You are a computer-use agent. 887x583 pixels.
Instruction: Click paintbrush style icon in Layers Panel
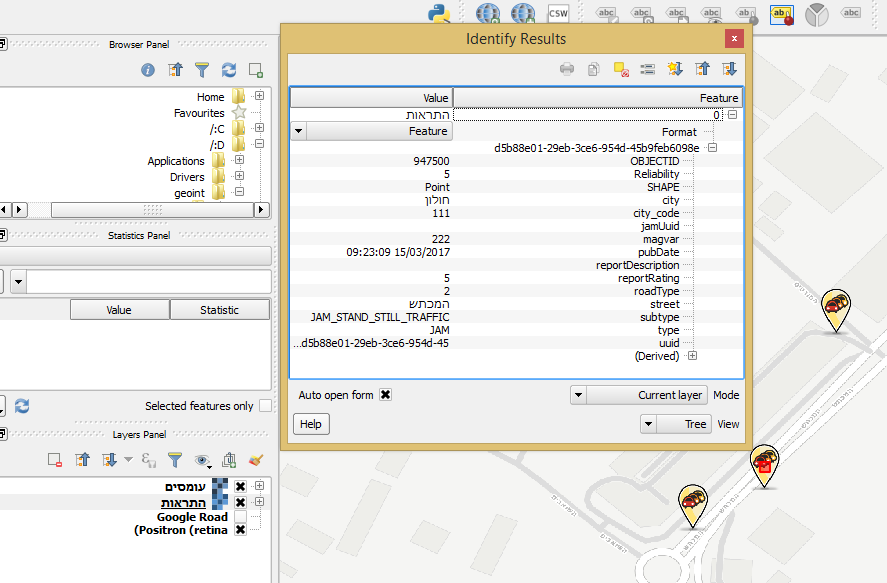[255, 460]
